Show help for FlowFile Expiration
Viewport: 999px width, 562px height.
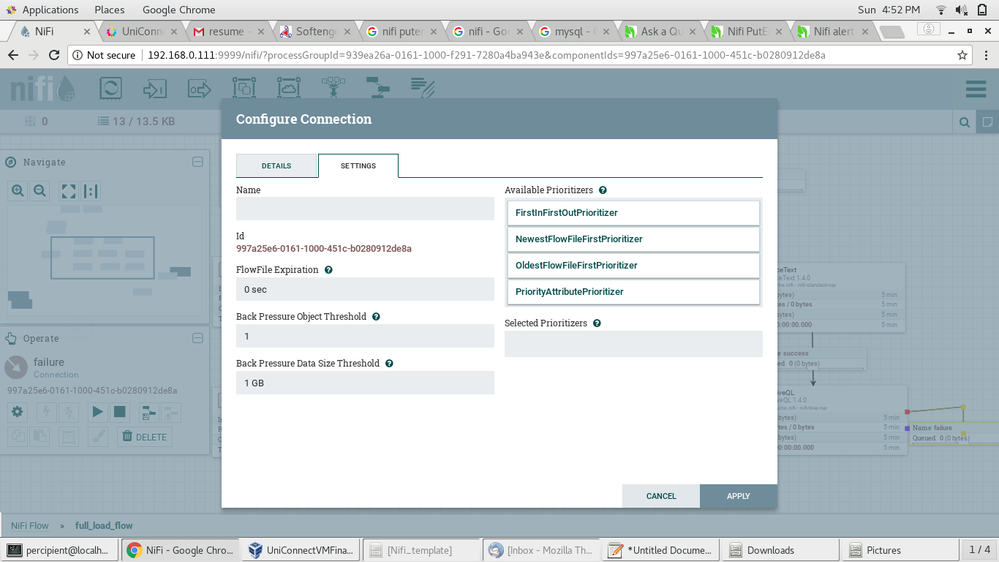click(329, 270)
